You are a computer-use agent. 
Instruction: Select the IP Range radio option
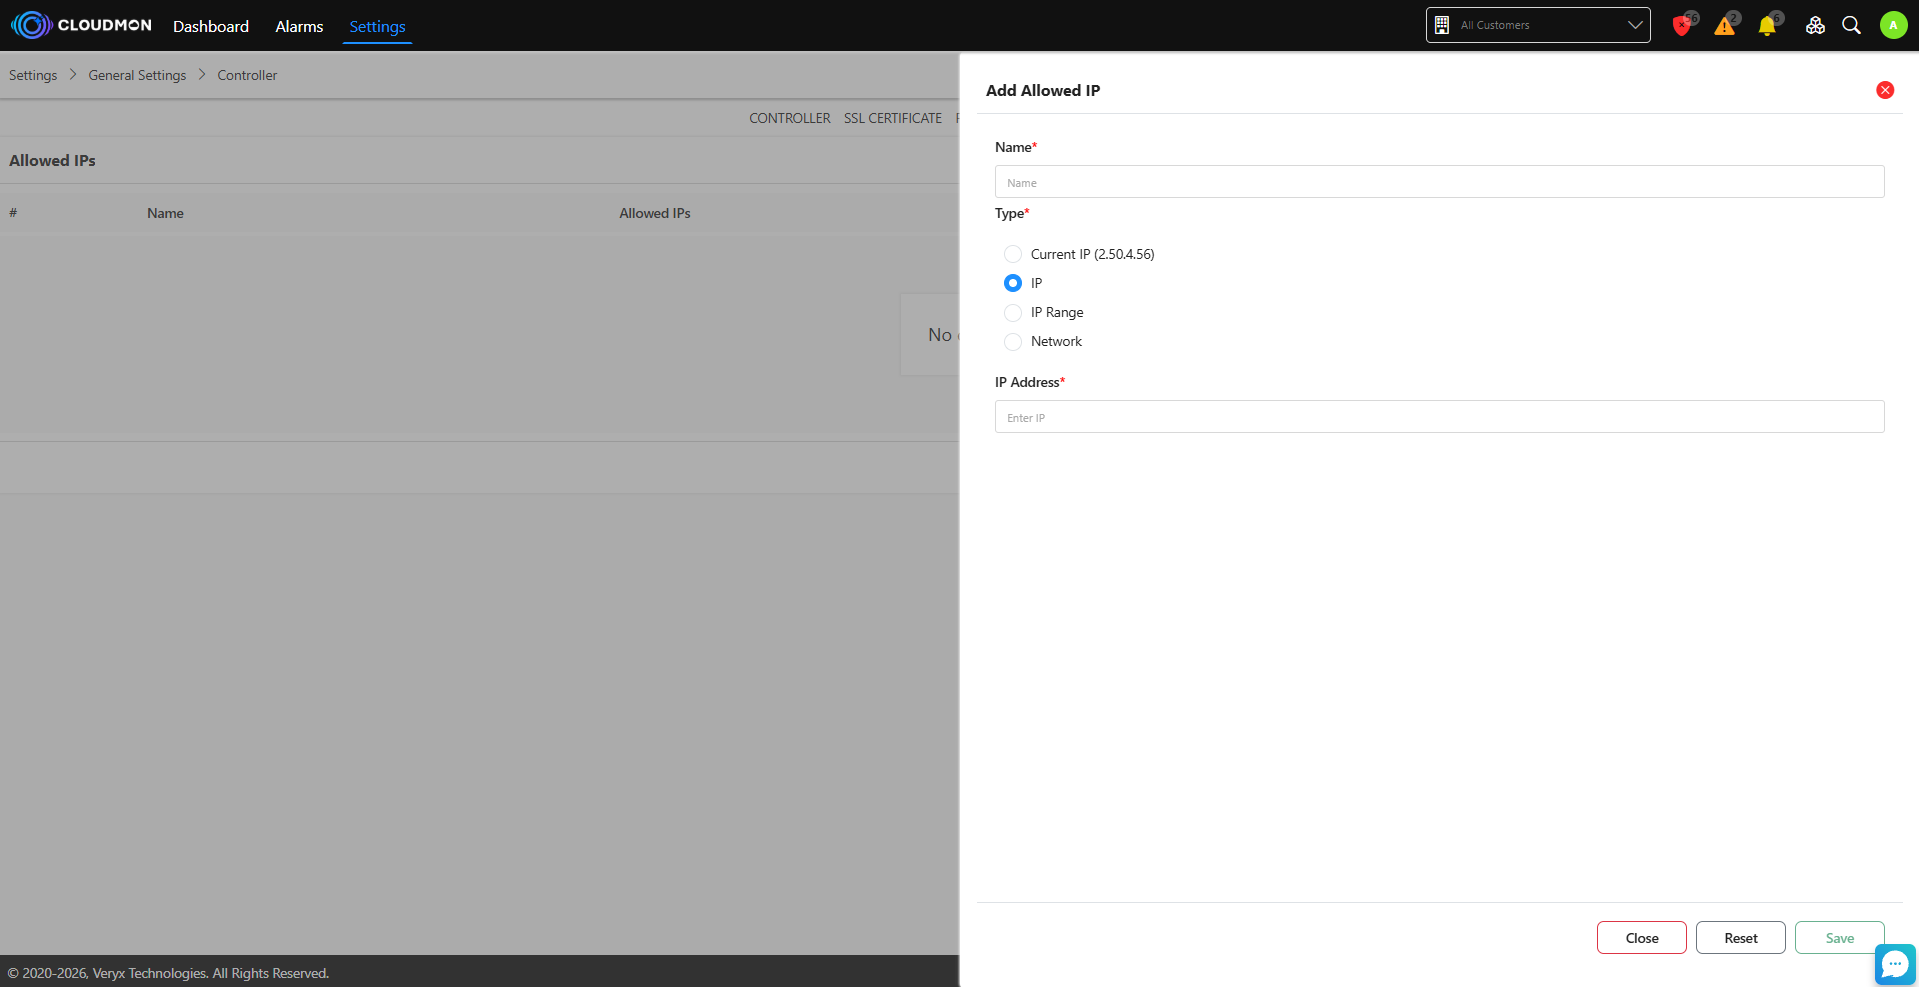[1013, 312]
